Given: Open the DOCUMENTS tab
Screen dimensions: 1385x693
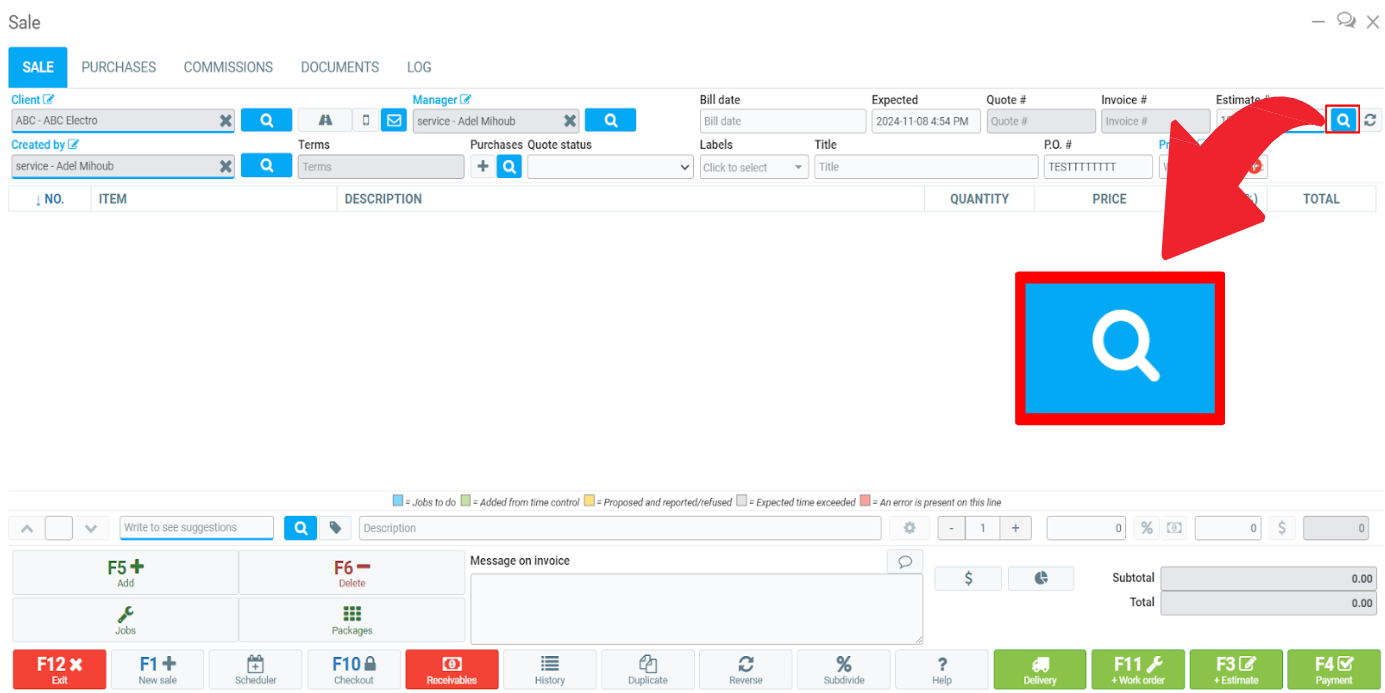Looking at the screenshot, I should tap(340, 67).
